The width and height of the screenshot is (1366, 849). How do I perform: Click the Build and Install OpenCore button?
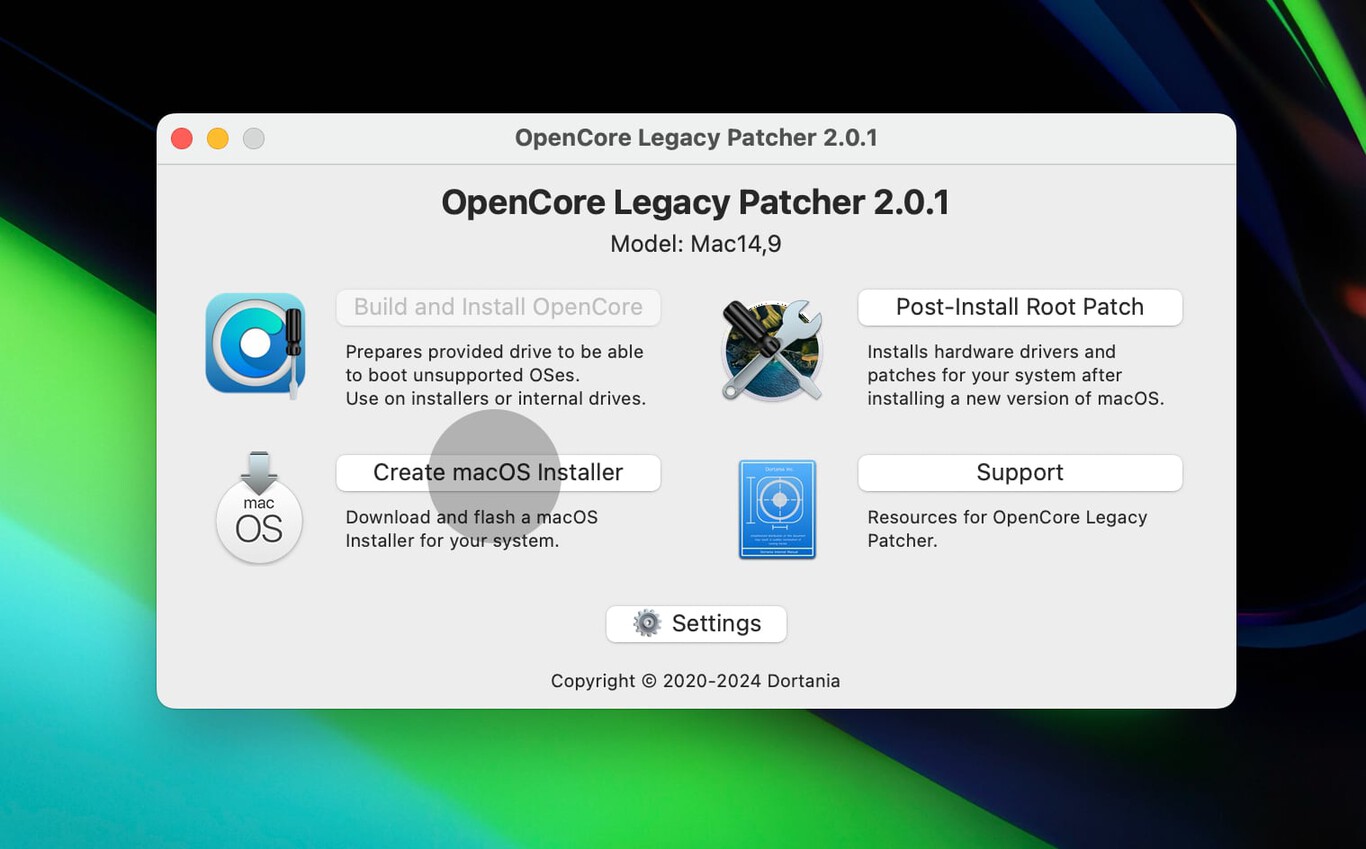click(498, 307)
